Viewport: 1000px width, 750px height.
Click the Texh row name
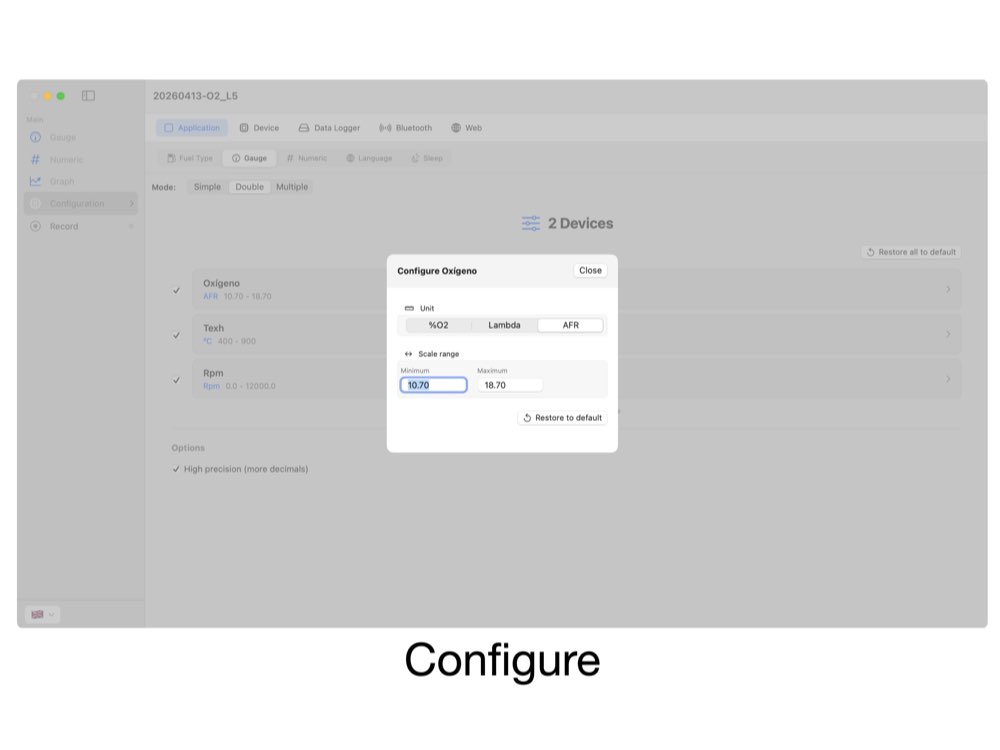click(x=214, y=328)
